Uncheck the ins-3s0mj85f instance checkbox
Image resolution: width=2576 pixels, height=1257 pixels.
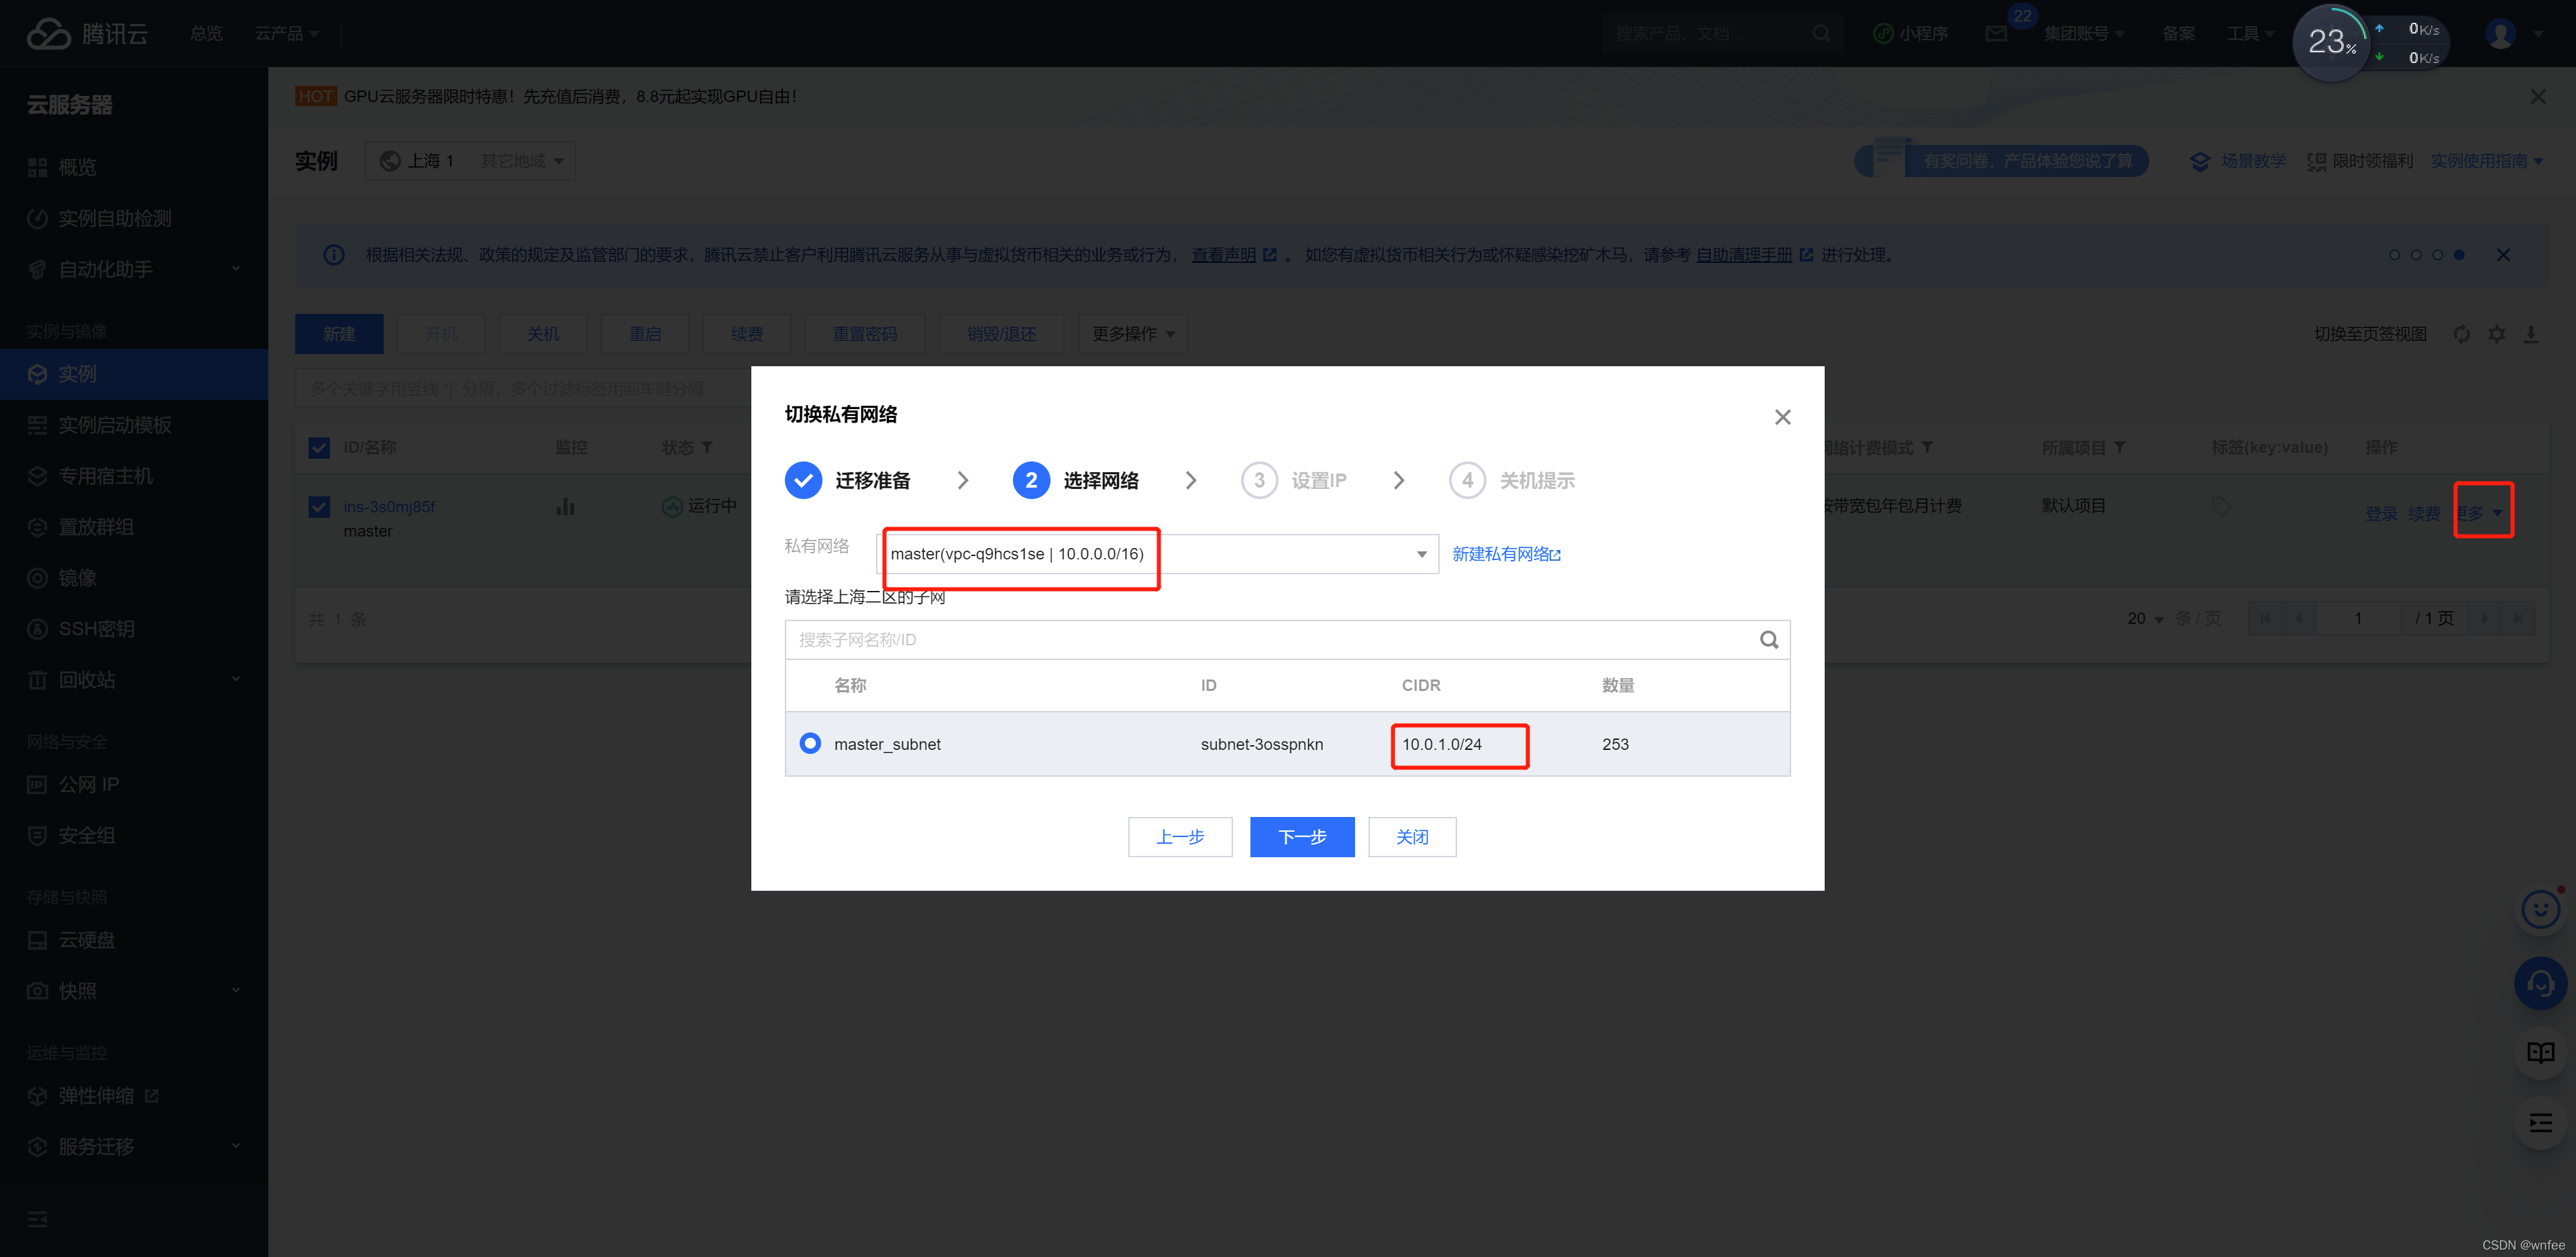click(319, 507)
